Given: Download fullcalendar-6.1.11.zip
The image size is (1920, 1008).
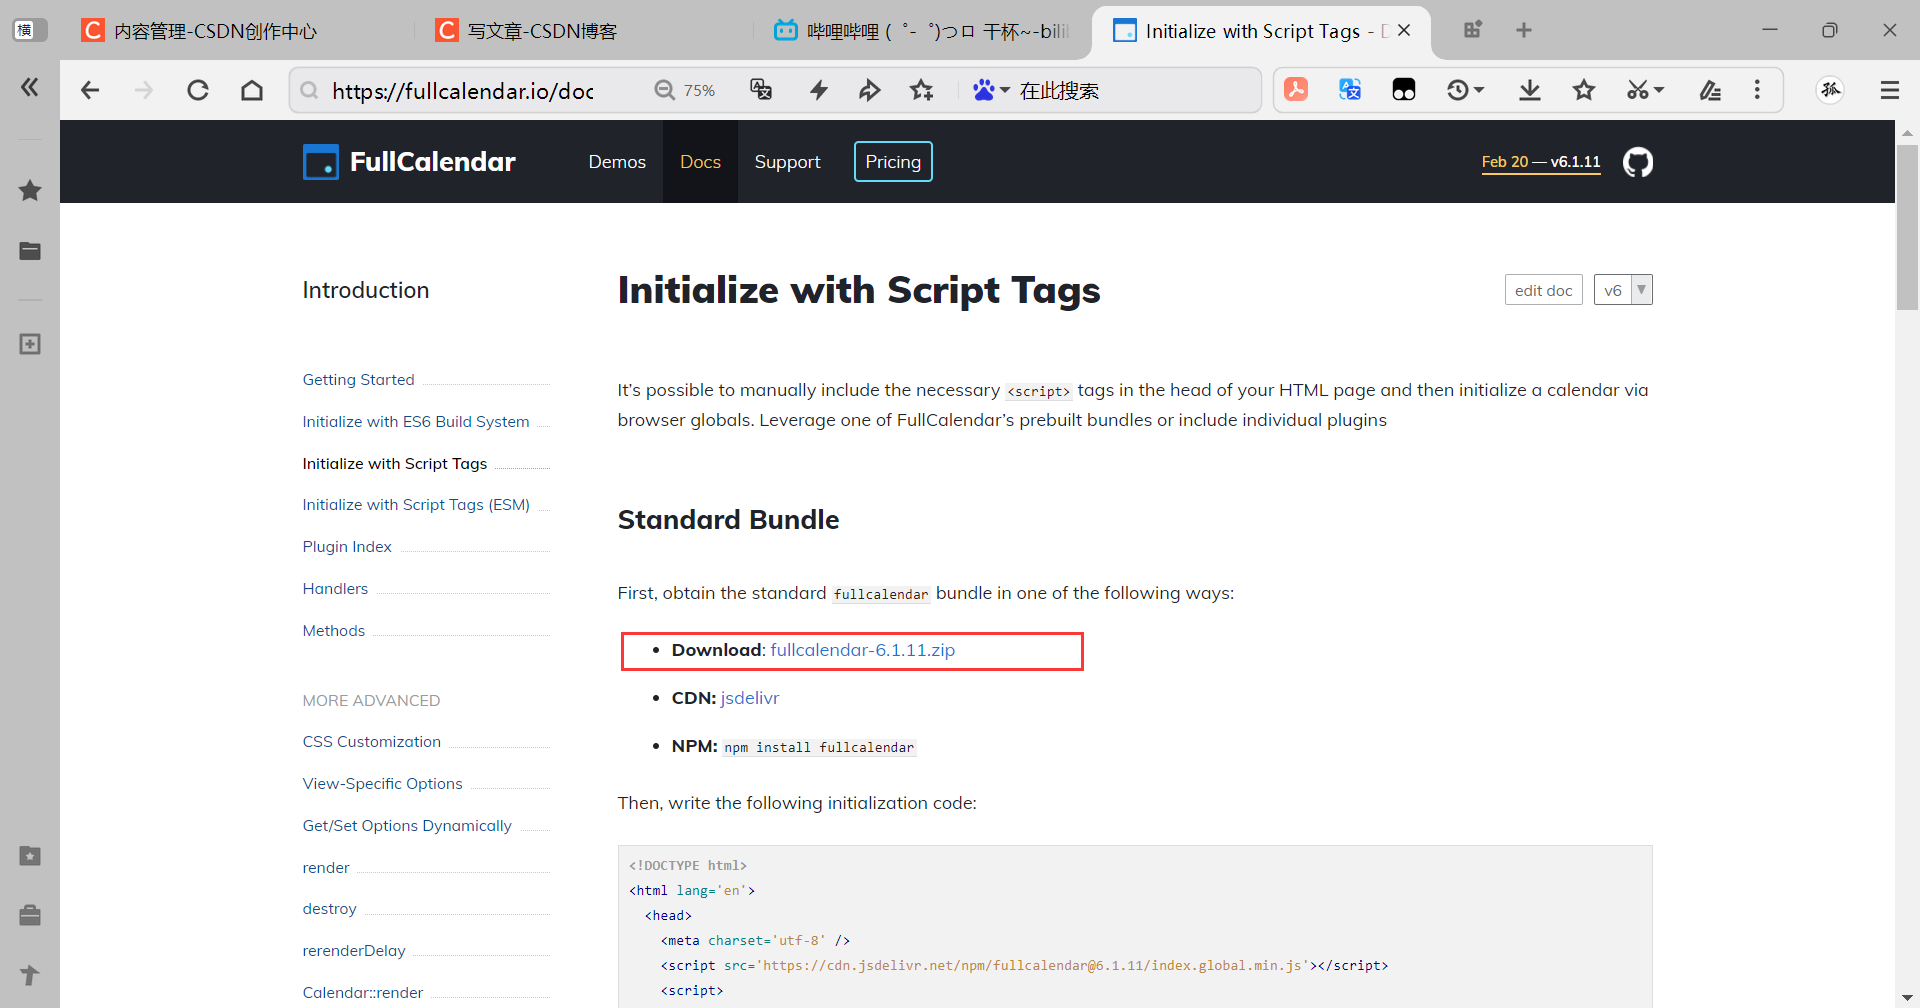Looking at the screenshot, I should coord(862,650).
